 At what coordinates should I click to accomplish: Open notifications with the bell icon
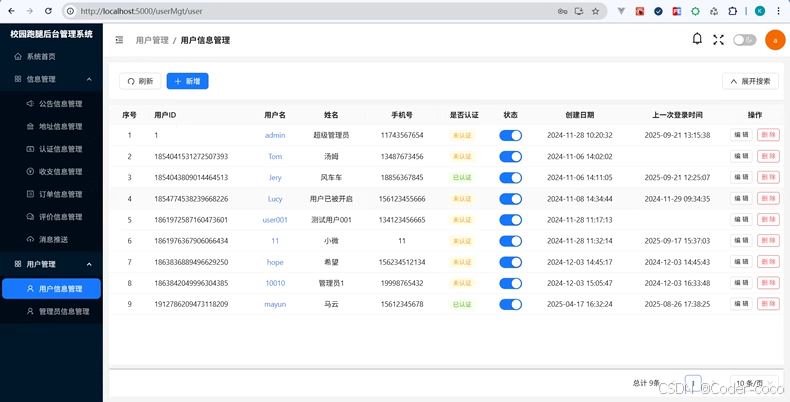tap(697, 39)
